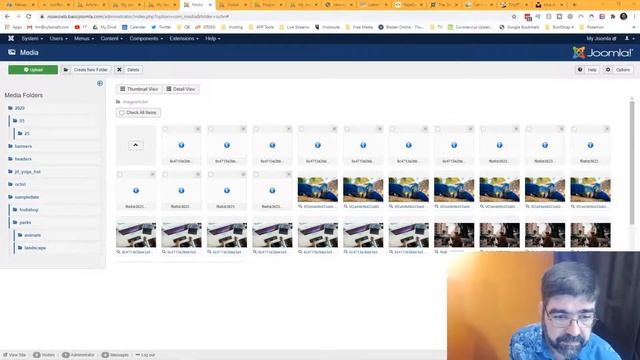The image size is (640, 360).
Task: Open the Apps bookmark shortcut
Action: coord(13,27)
